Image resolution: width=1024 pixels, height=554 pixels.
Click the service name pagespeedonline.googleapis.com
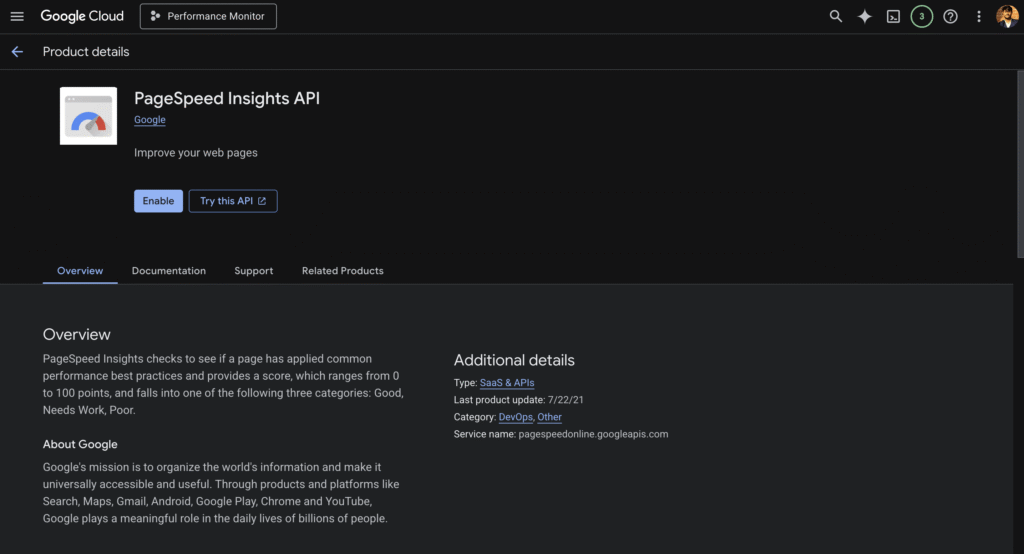(x=593, y=434)
